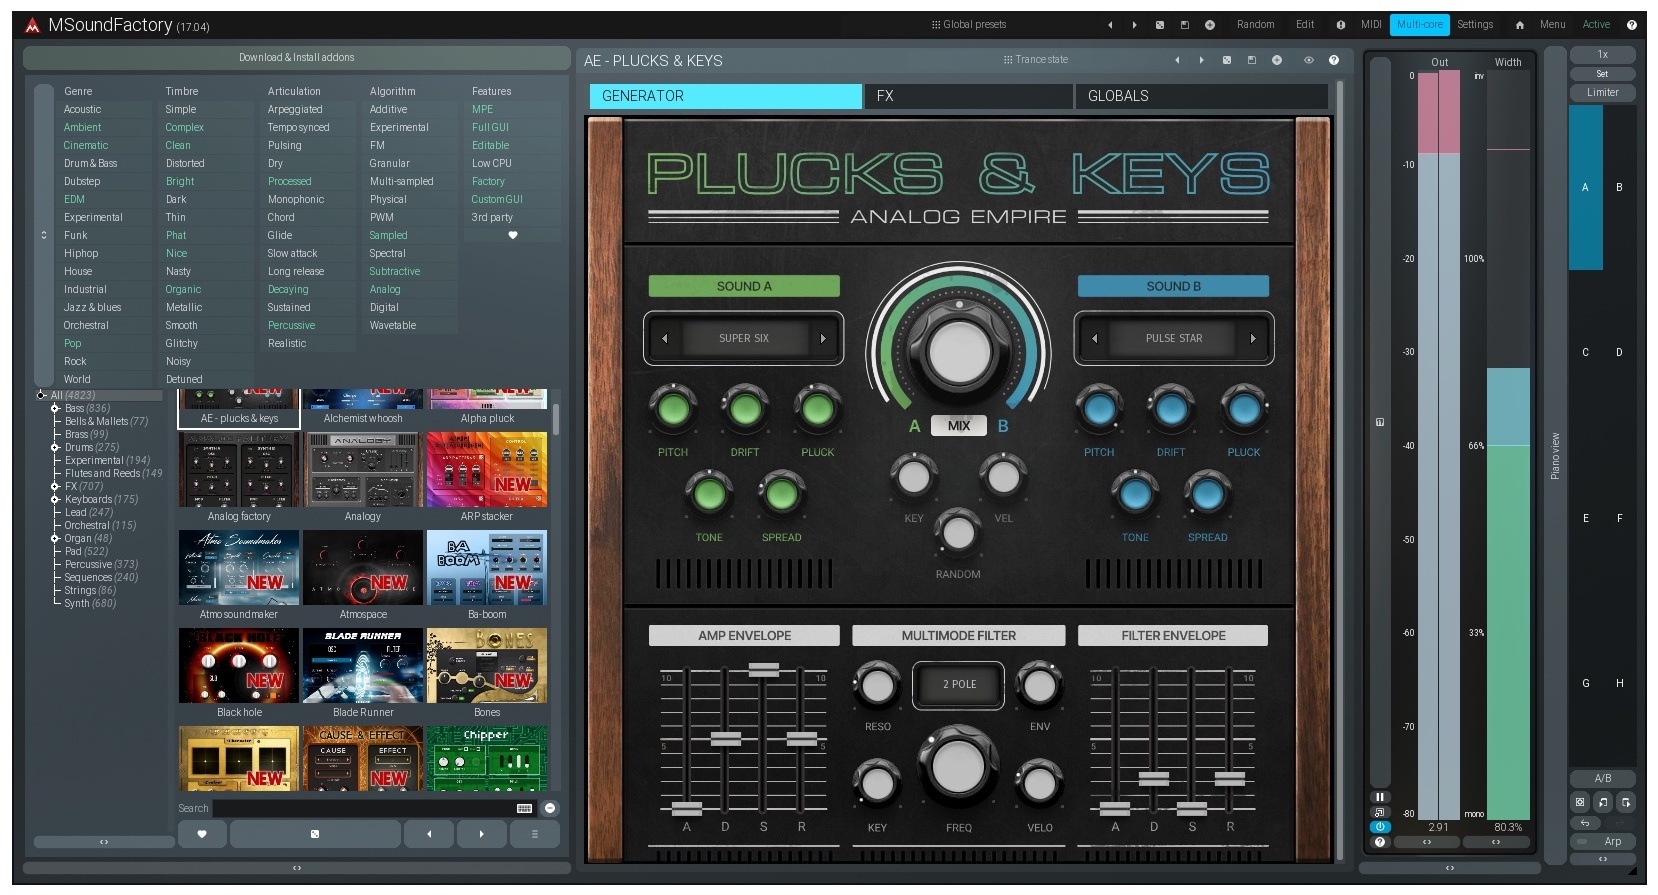This screenshot has height=895, width=1658.
Task: Expand the Organ category tree node
Action: point(55,538)
